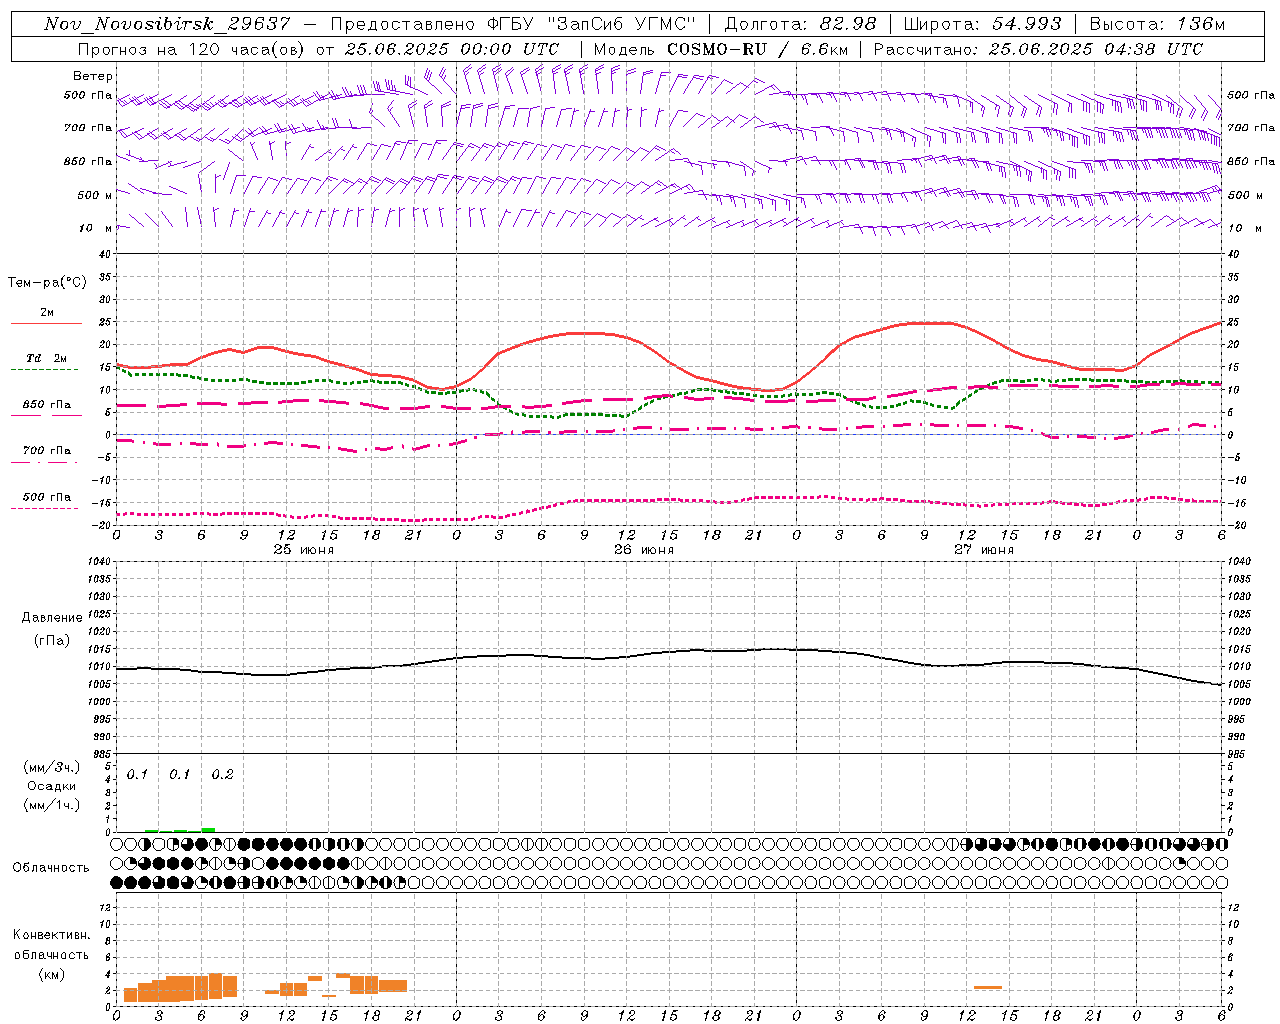The width and height of the screenshot is (1280, 1024).
Task: Click the '2м' temperature legend label
Action: (47, 313)
